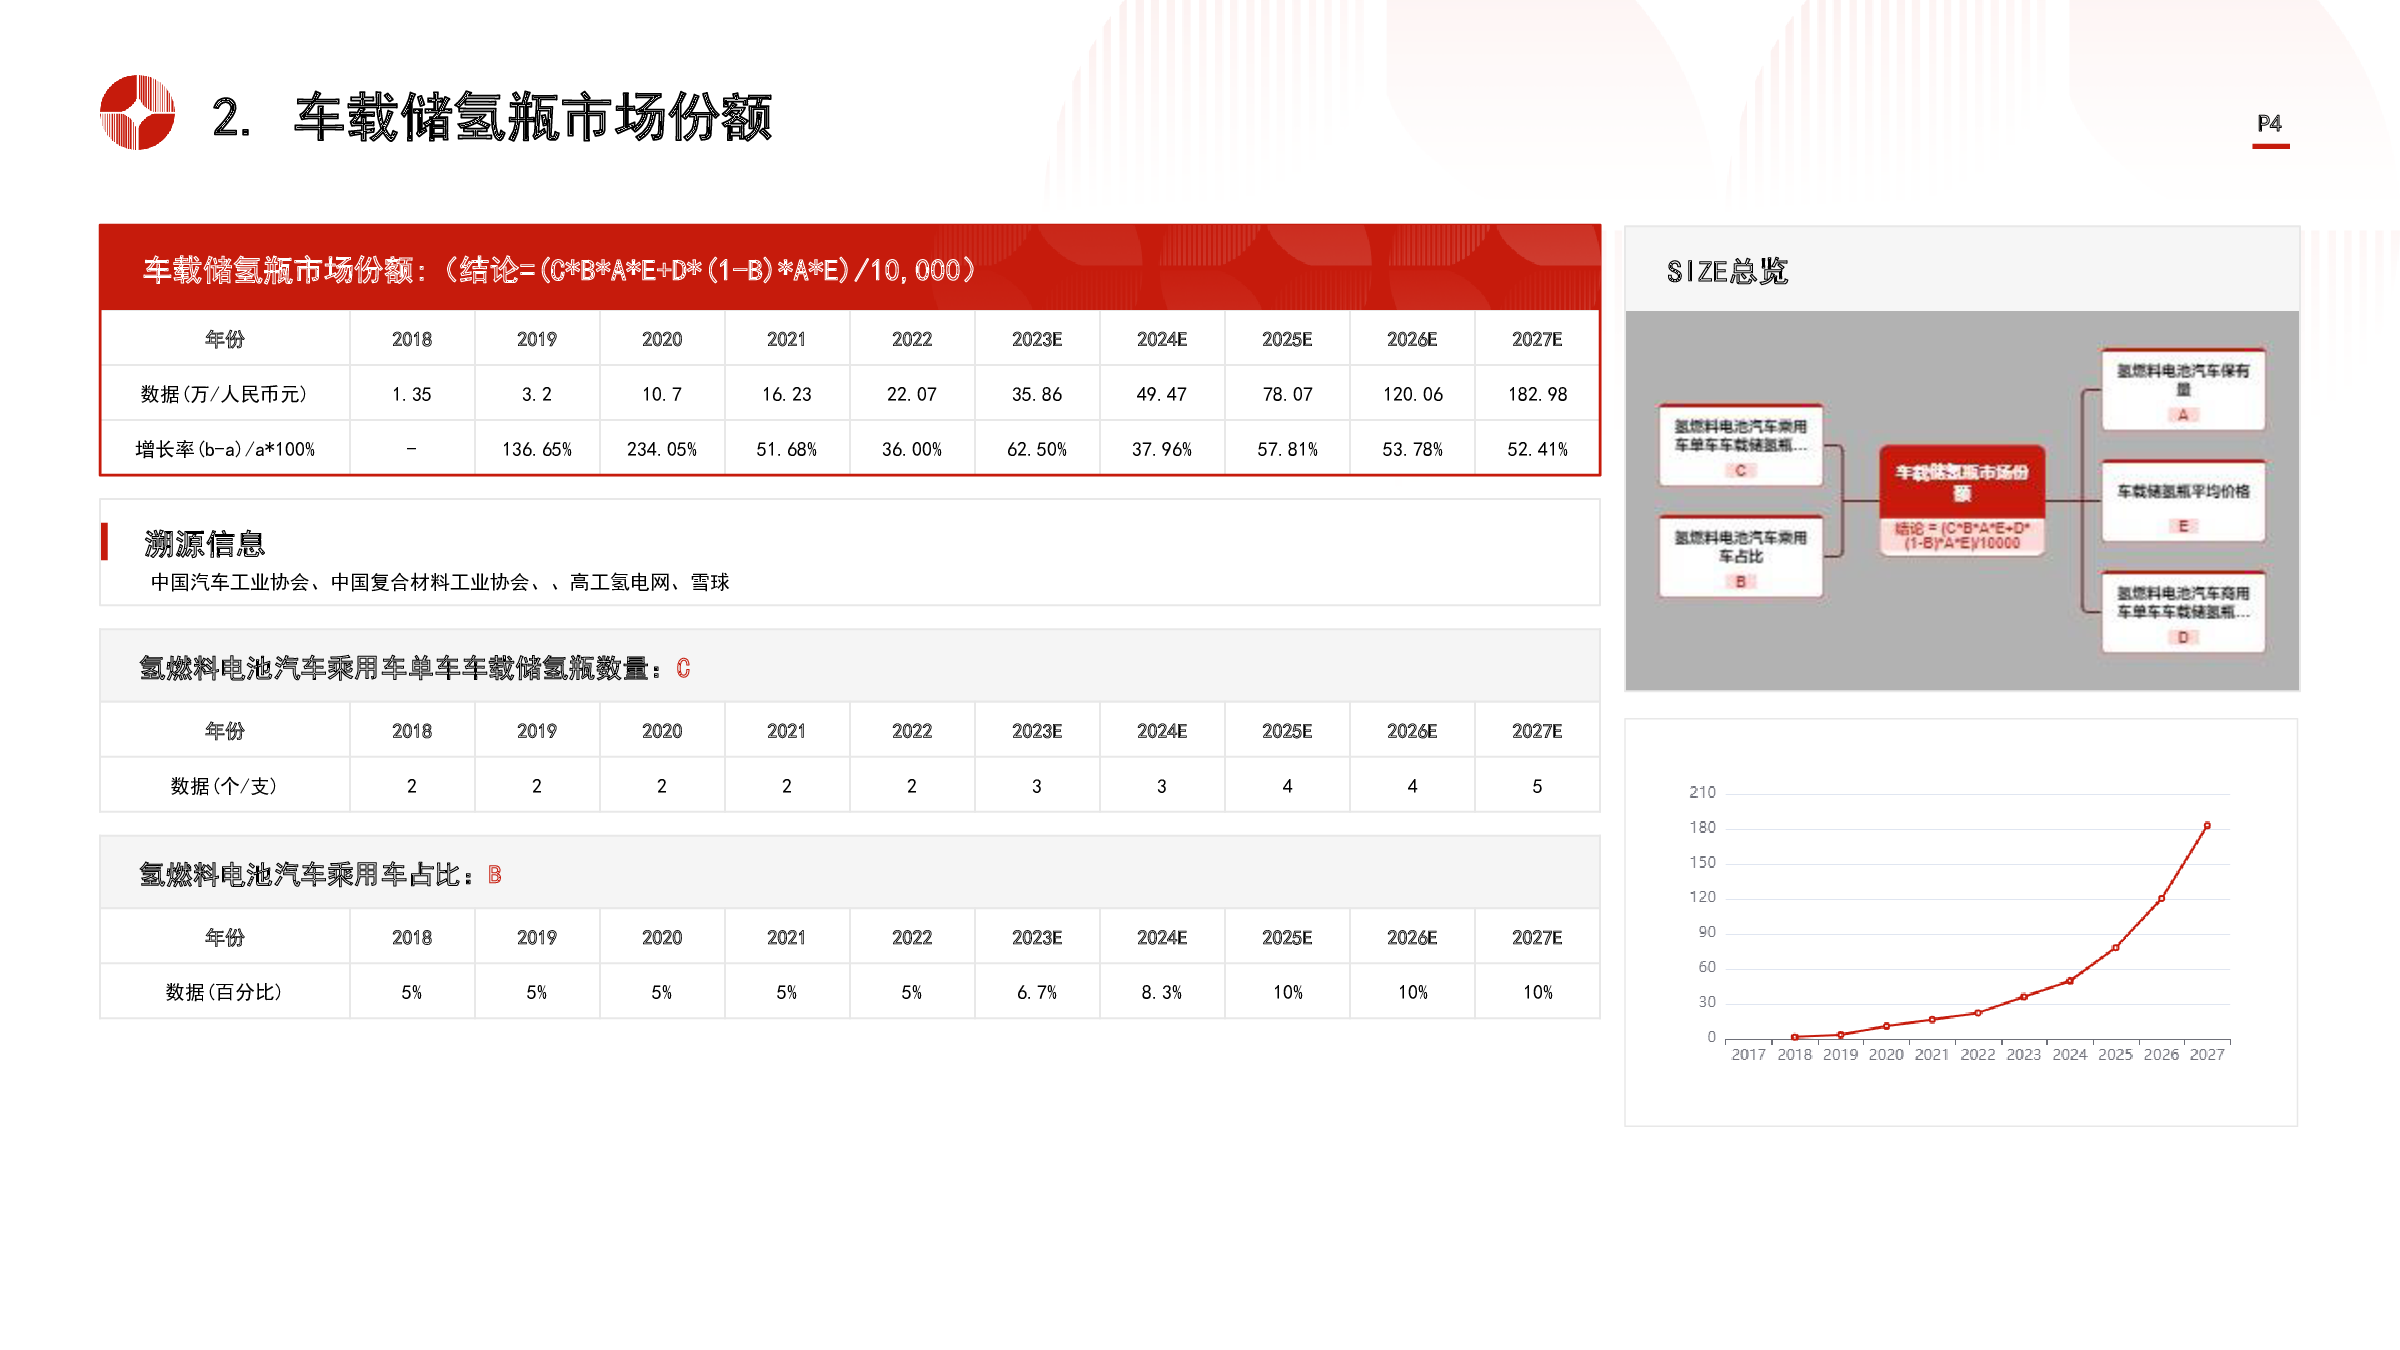This screenshot has height=1350, width=2400.
Task: Click the 2023E bottle count cell 3
Action: 1037,786
